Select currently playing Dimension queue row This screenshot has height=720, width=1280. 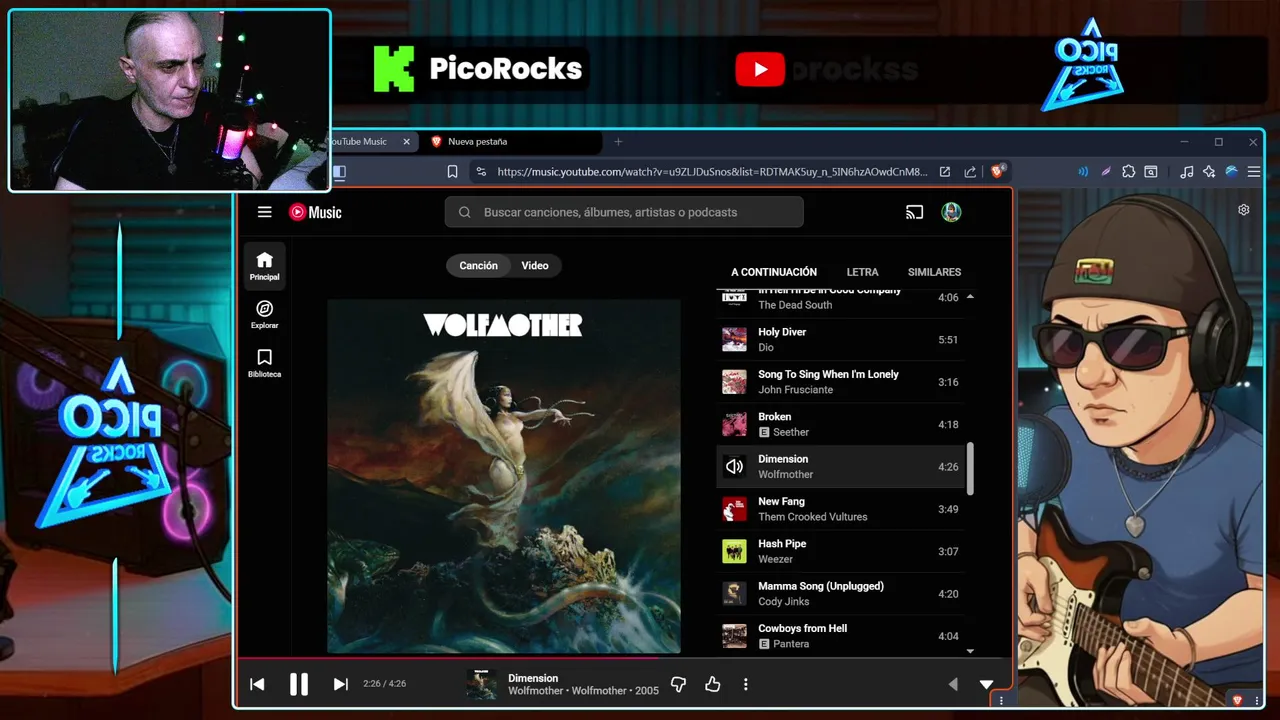coord(841,467)
